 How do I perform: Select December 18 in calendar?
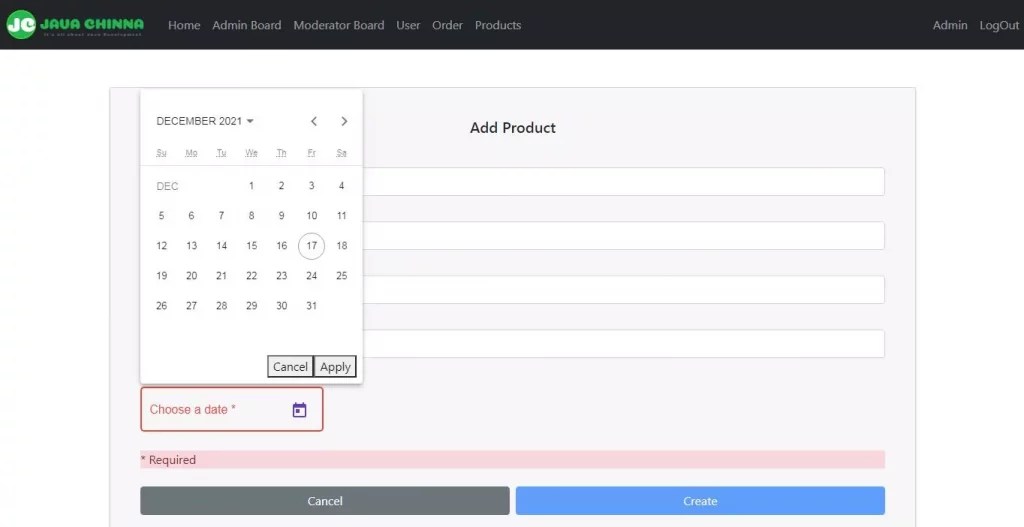click(342, 246)
